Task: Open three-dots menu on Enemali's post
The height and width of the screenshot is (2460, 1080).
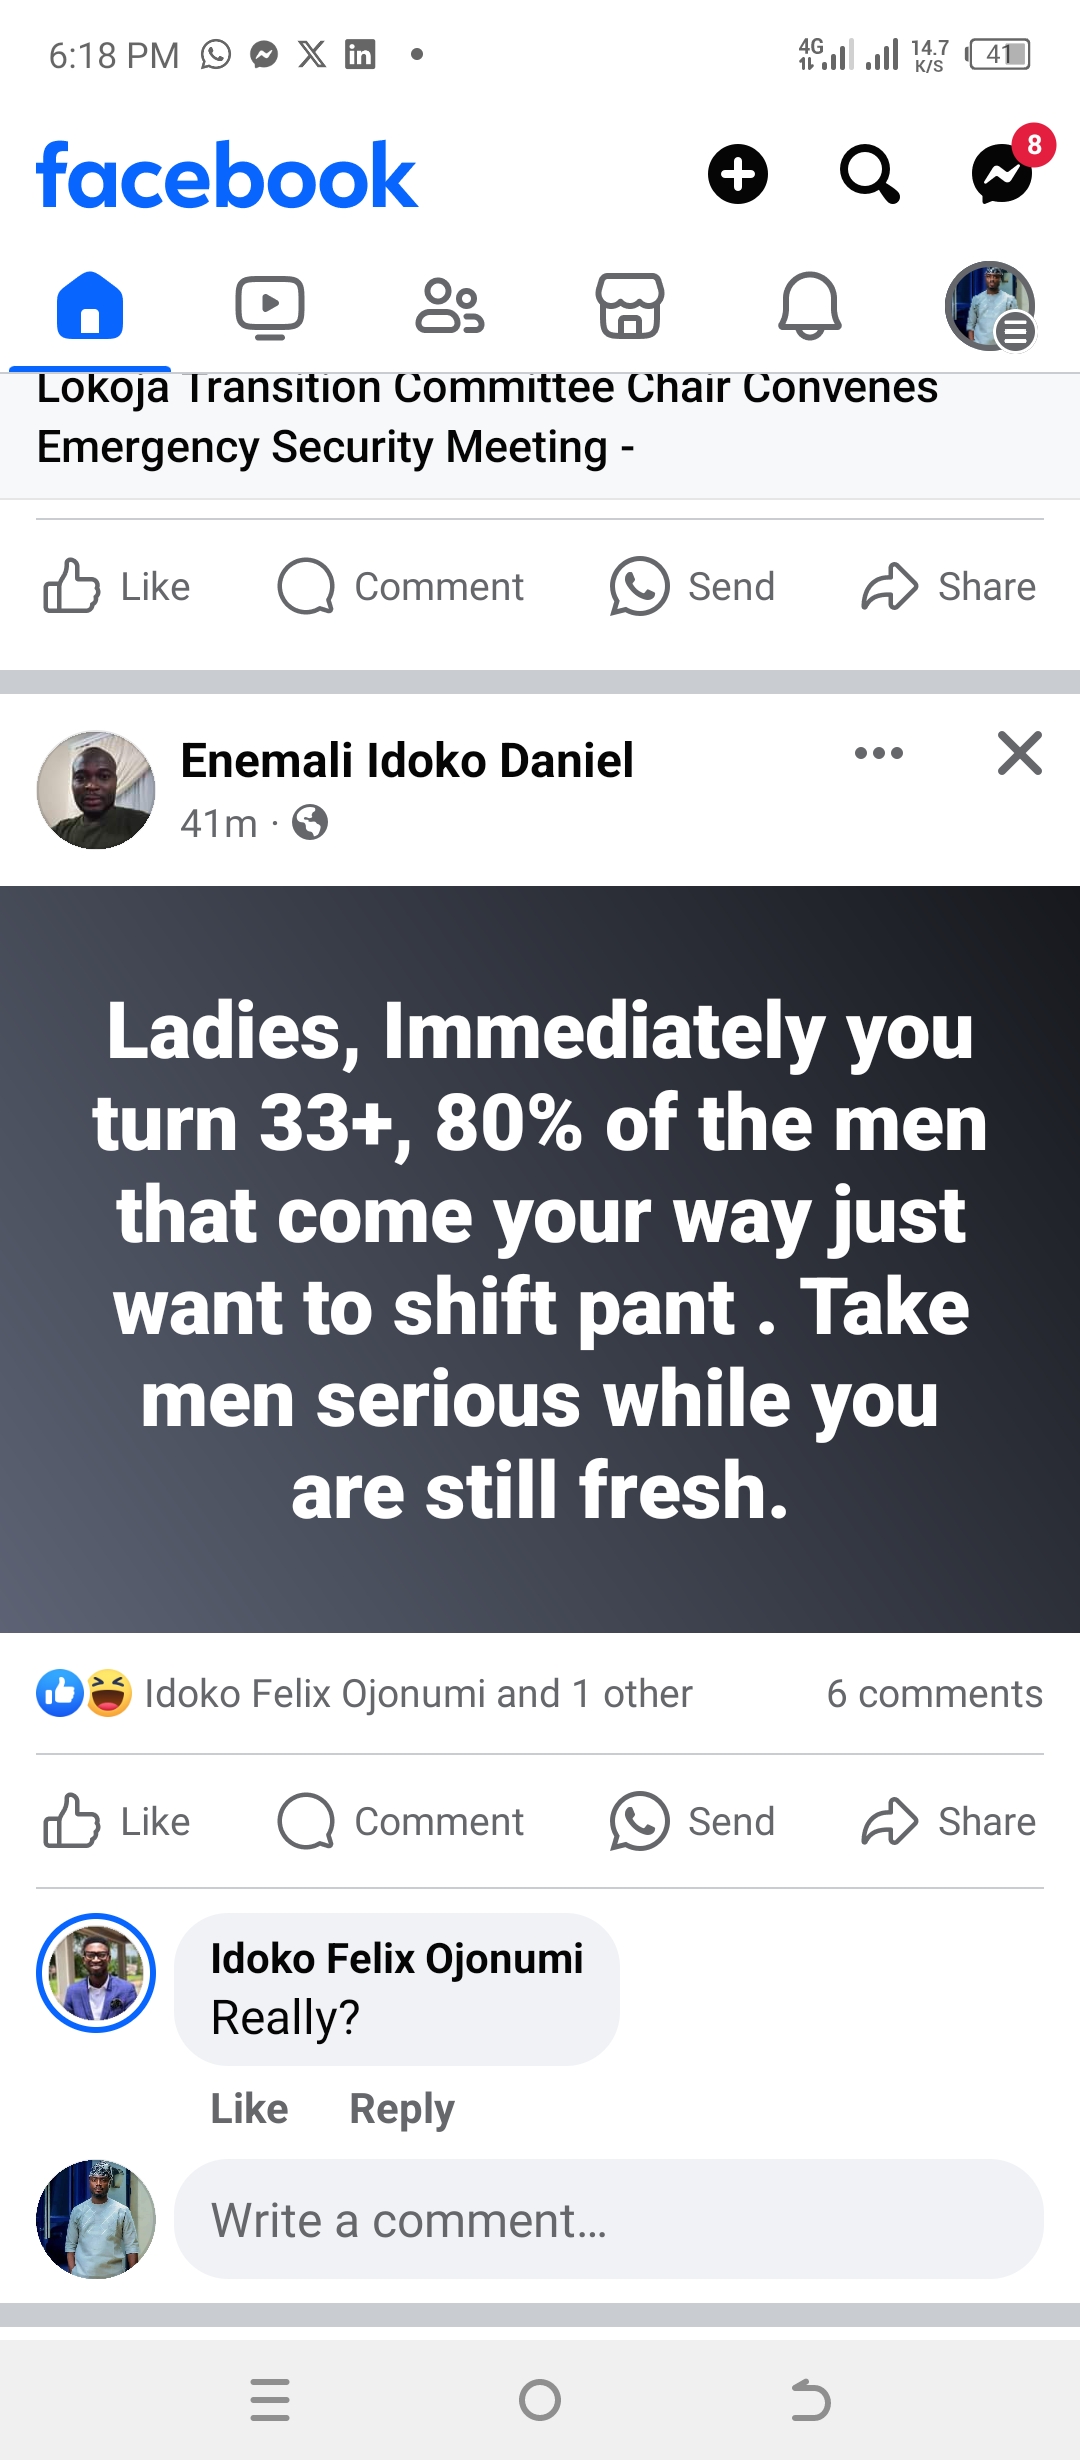Action: (x=879, y=753)
